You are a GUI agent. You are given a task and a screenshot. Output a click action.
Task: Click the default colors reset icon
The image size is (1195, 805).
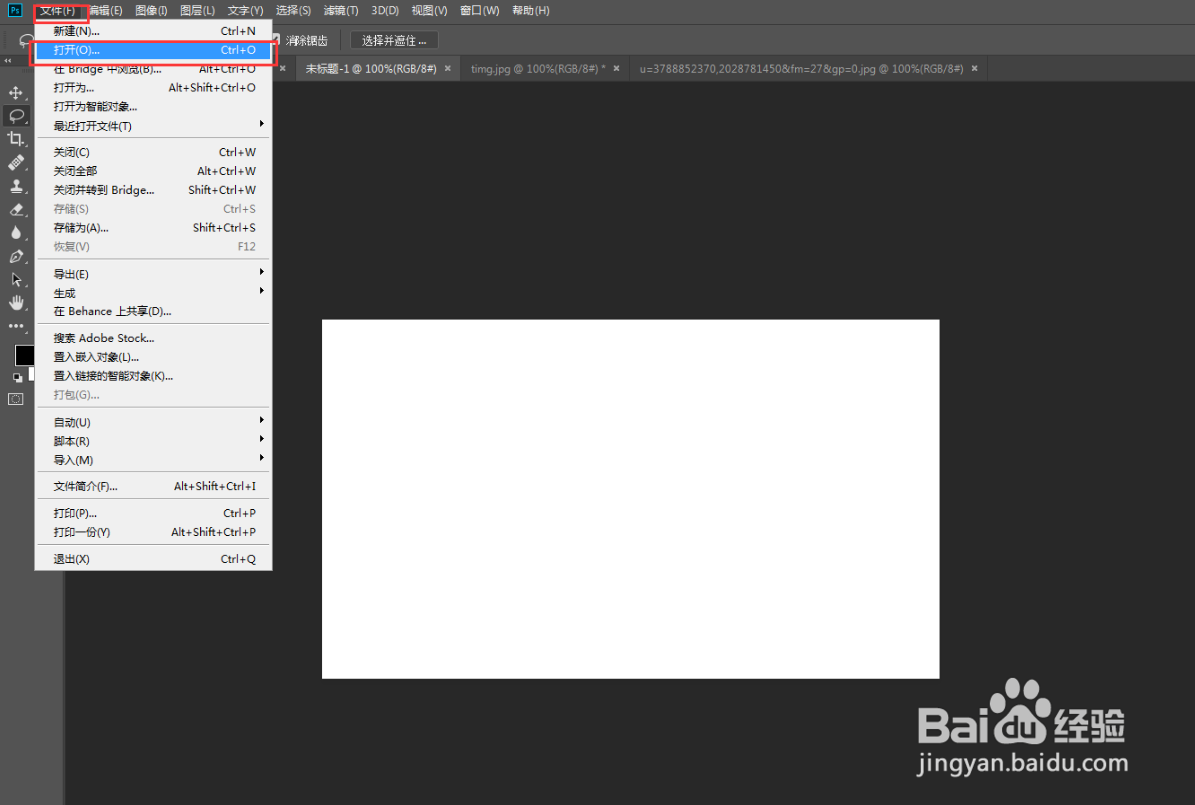coord(18,377)
